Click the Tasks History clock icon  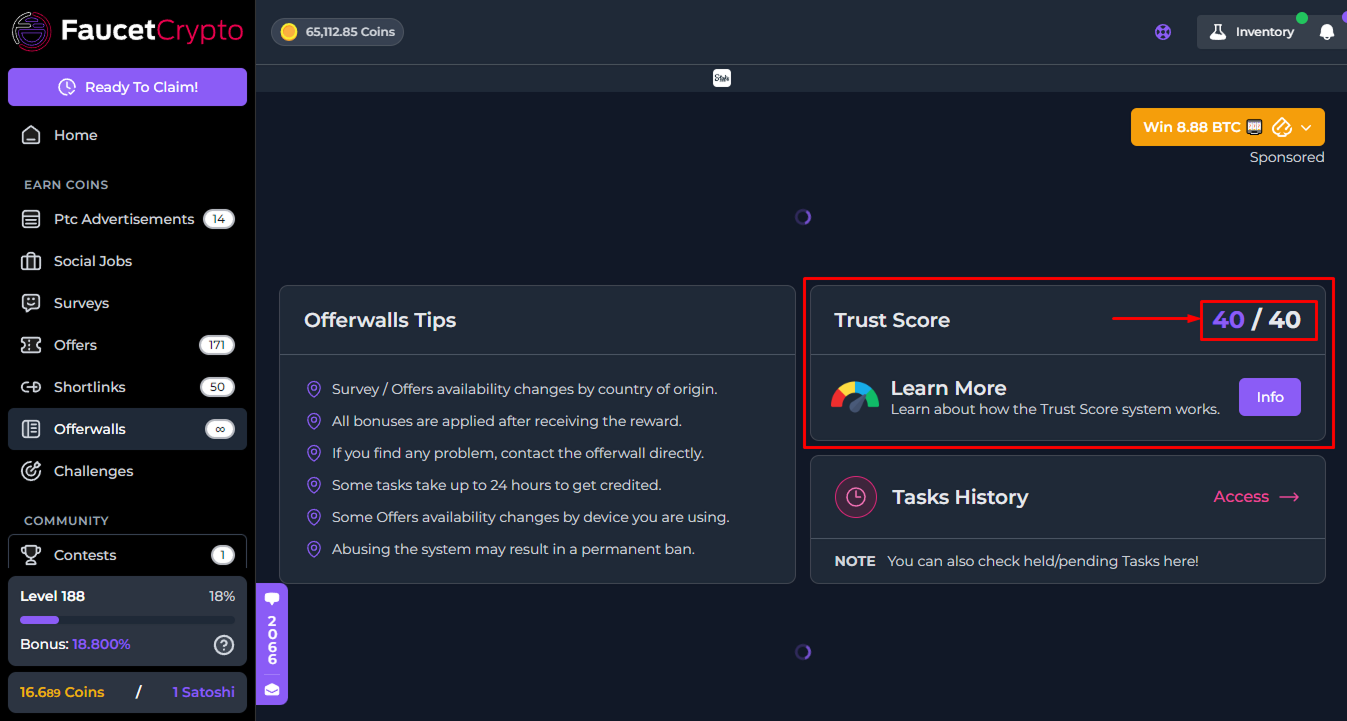pyautogui.click(x=855, y=497)
